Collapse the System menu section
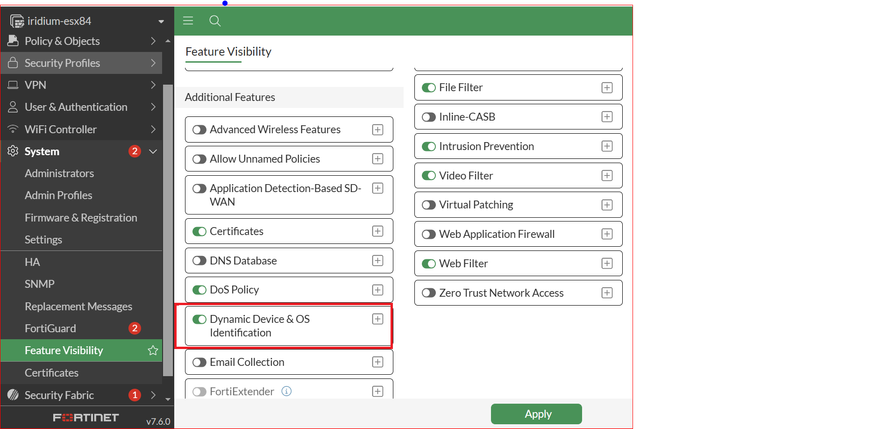The image size is (882, 429). click(153, 152)
